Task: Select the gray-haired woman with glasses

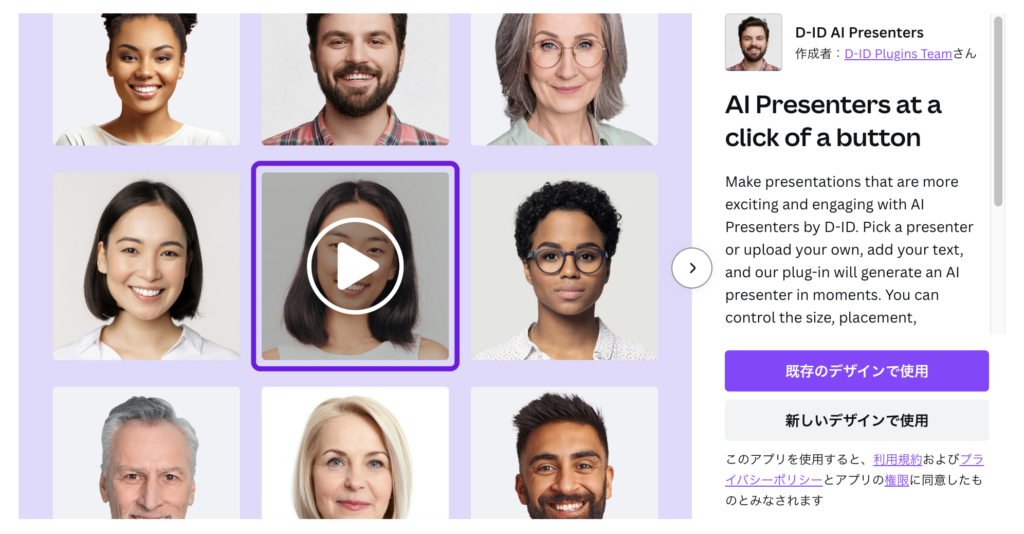Action: [x=564, y=79]
